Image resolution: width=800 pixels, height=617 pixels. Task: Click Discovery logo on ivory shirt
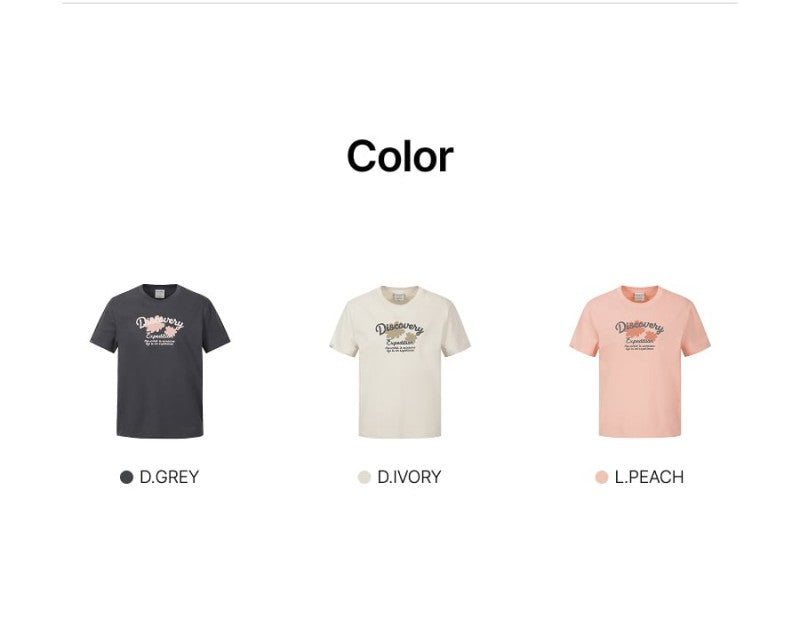(x=399, y=329)
